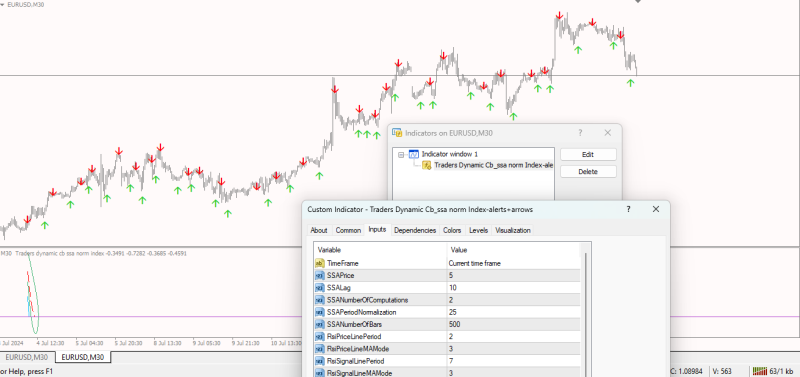Screen dimensions: 800x377
Task: Click the SSANumberOfBars parameter icon
Action: click(320, 324)
